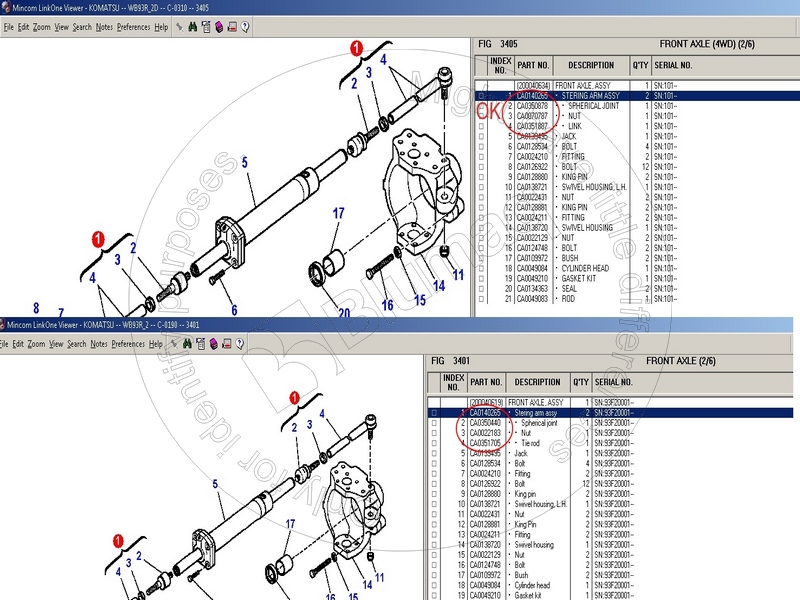Click help question mark icon in C-0190 window
Viewport: 800px width, 600px height.
240,344
